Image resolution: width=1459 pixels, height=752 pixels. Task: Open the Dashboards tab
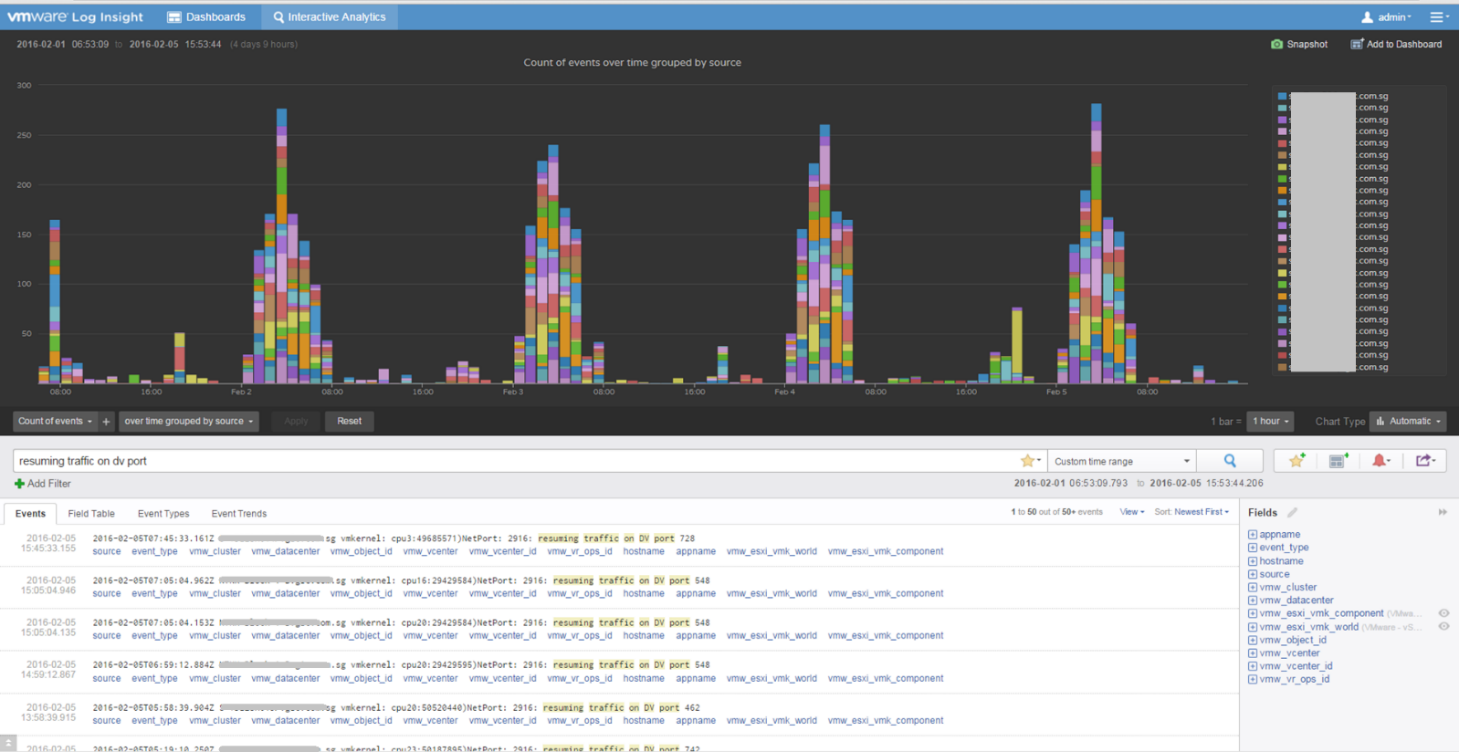[206, 17]
